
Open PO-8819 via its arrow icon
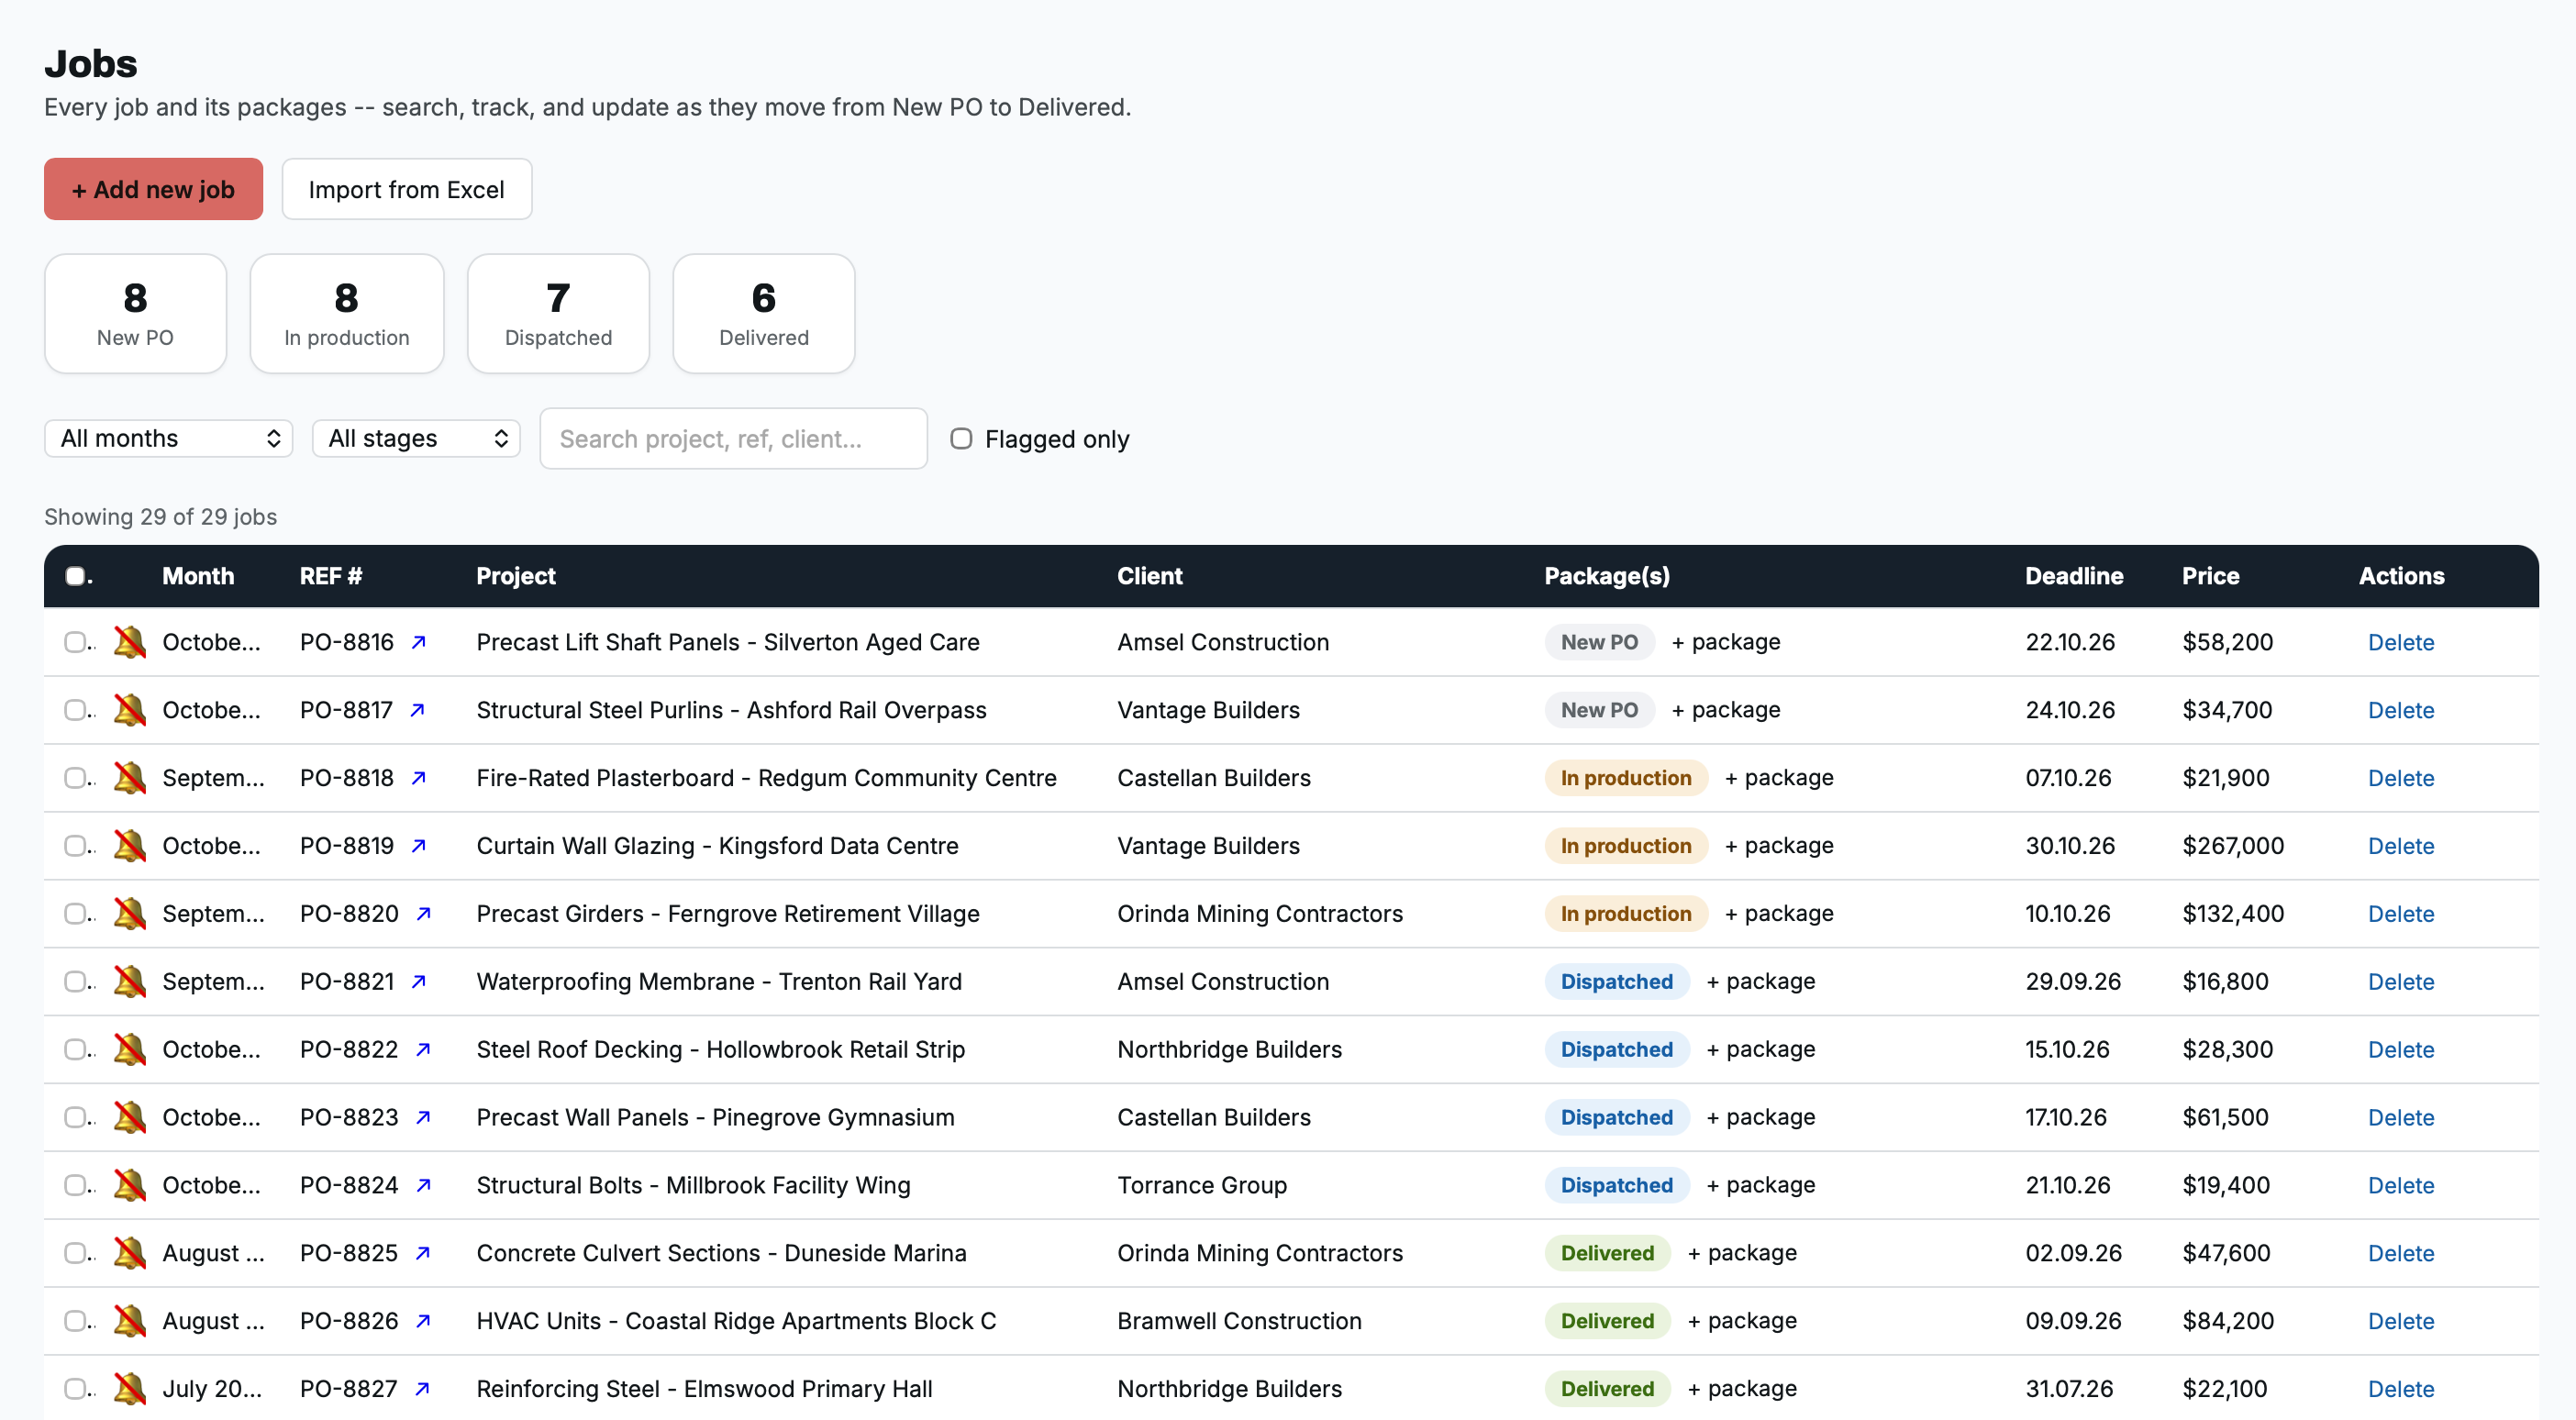click(419, 846)
